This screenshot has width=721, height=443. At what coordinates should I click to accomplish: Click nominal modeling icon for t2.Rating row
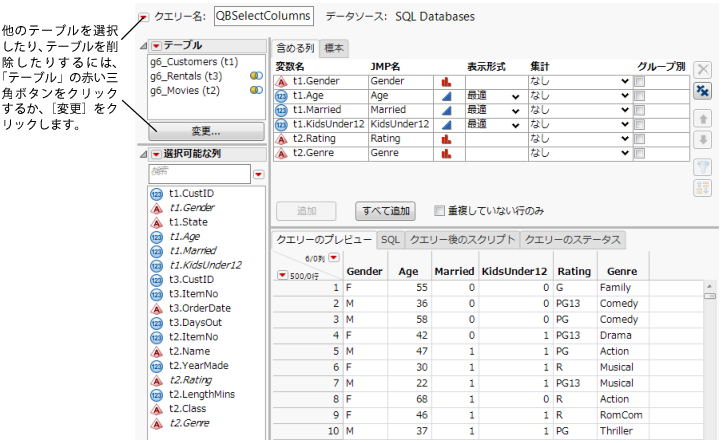(x=446, y=139)
